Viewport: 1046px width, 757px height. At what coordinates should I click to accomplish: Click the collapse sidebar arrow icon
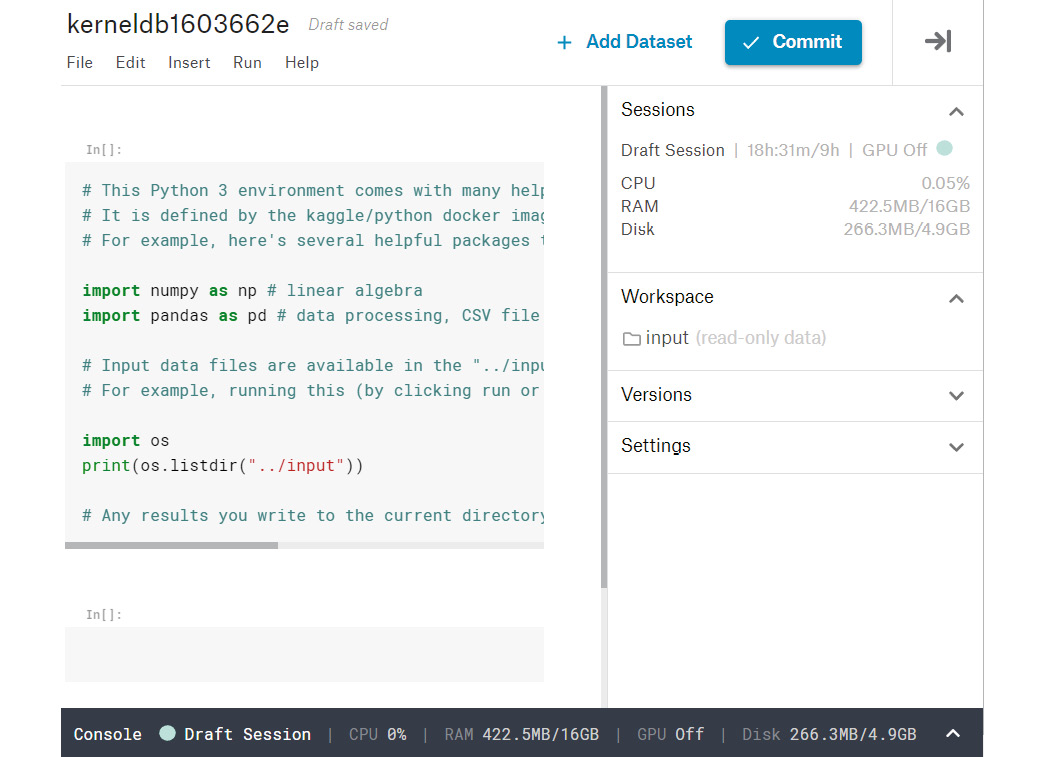(x=938, y=41)
